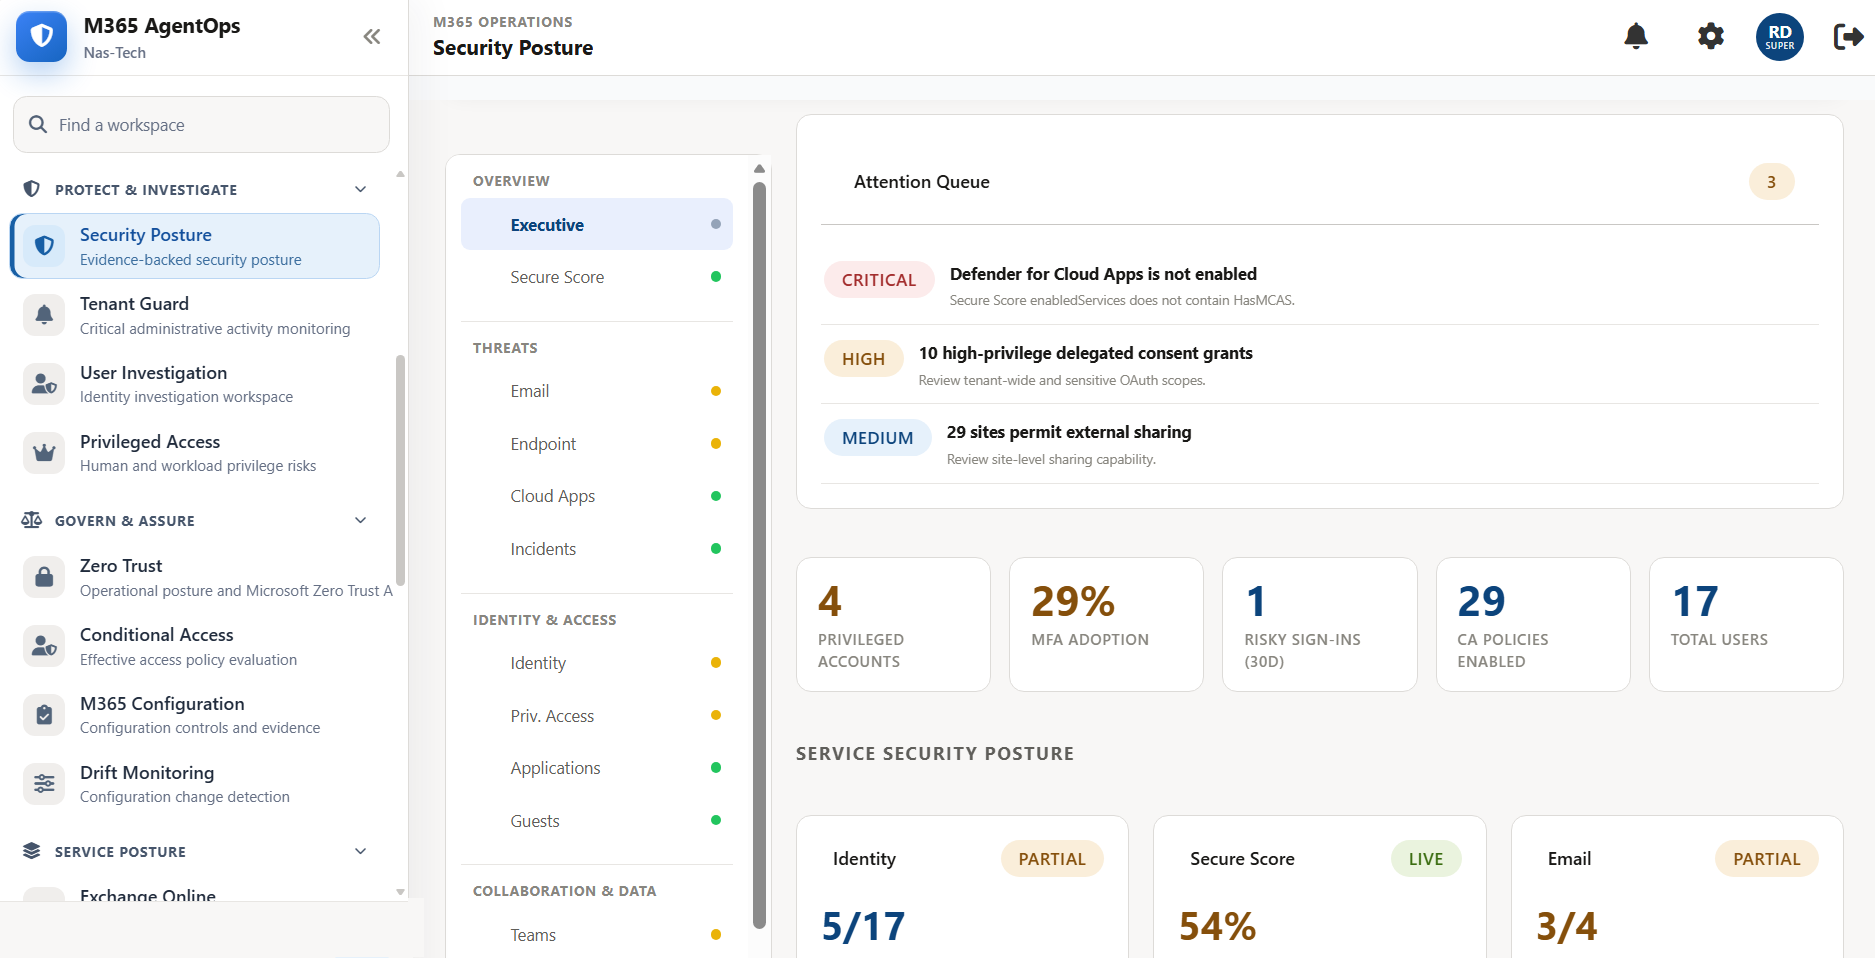The height and width of the screenshot is (958, 1875).
Task: Collapse the Govern & Assure section
Action: pyautogui.click(x=361, y=520)
